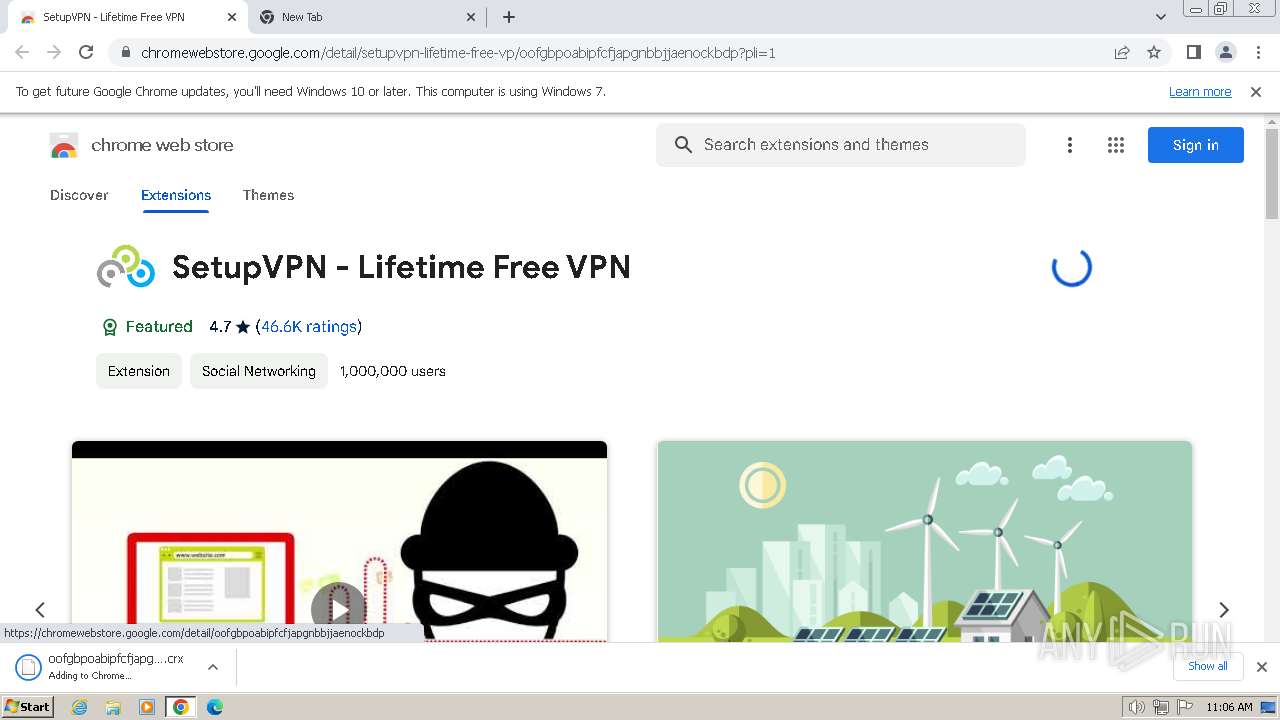This screenshot has height=720, width=1280.
Task: Click the share page icon in address bar
Action: [x=1122, y=53]
